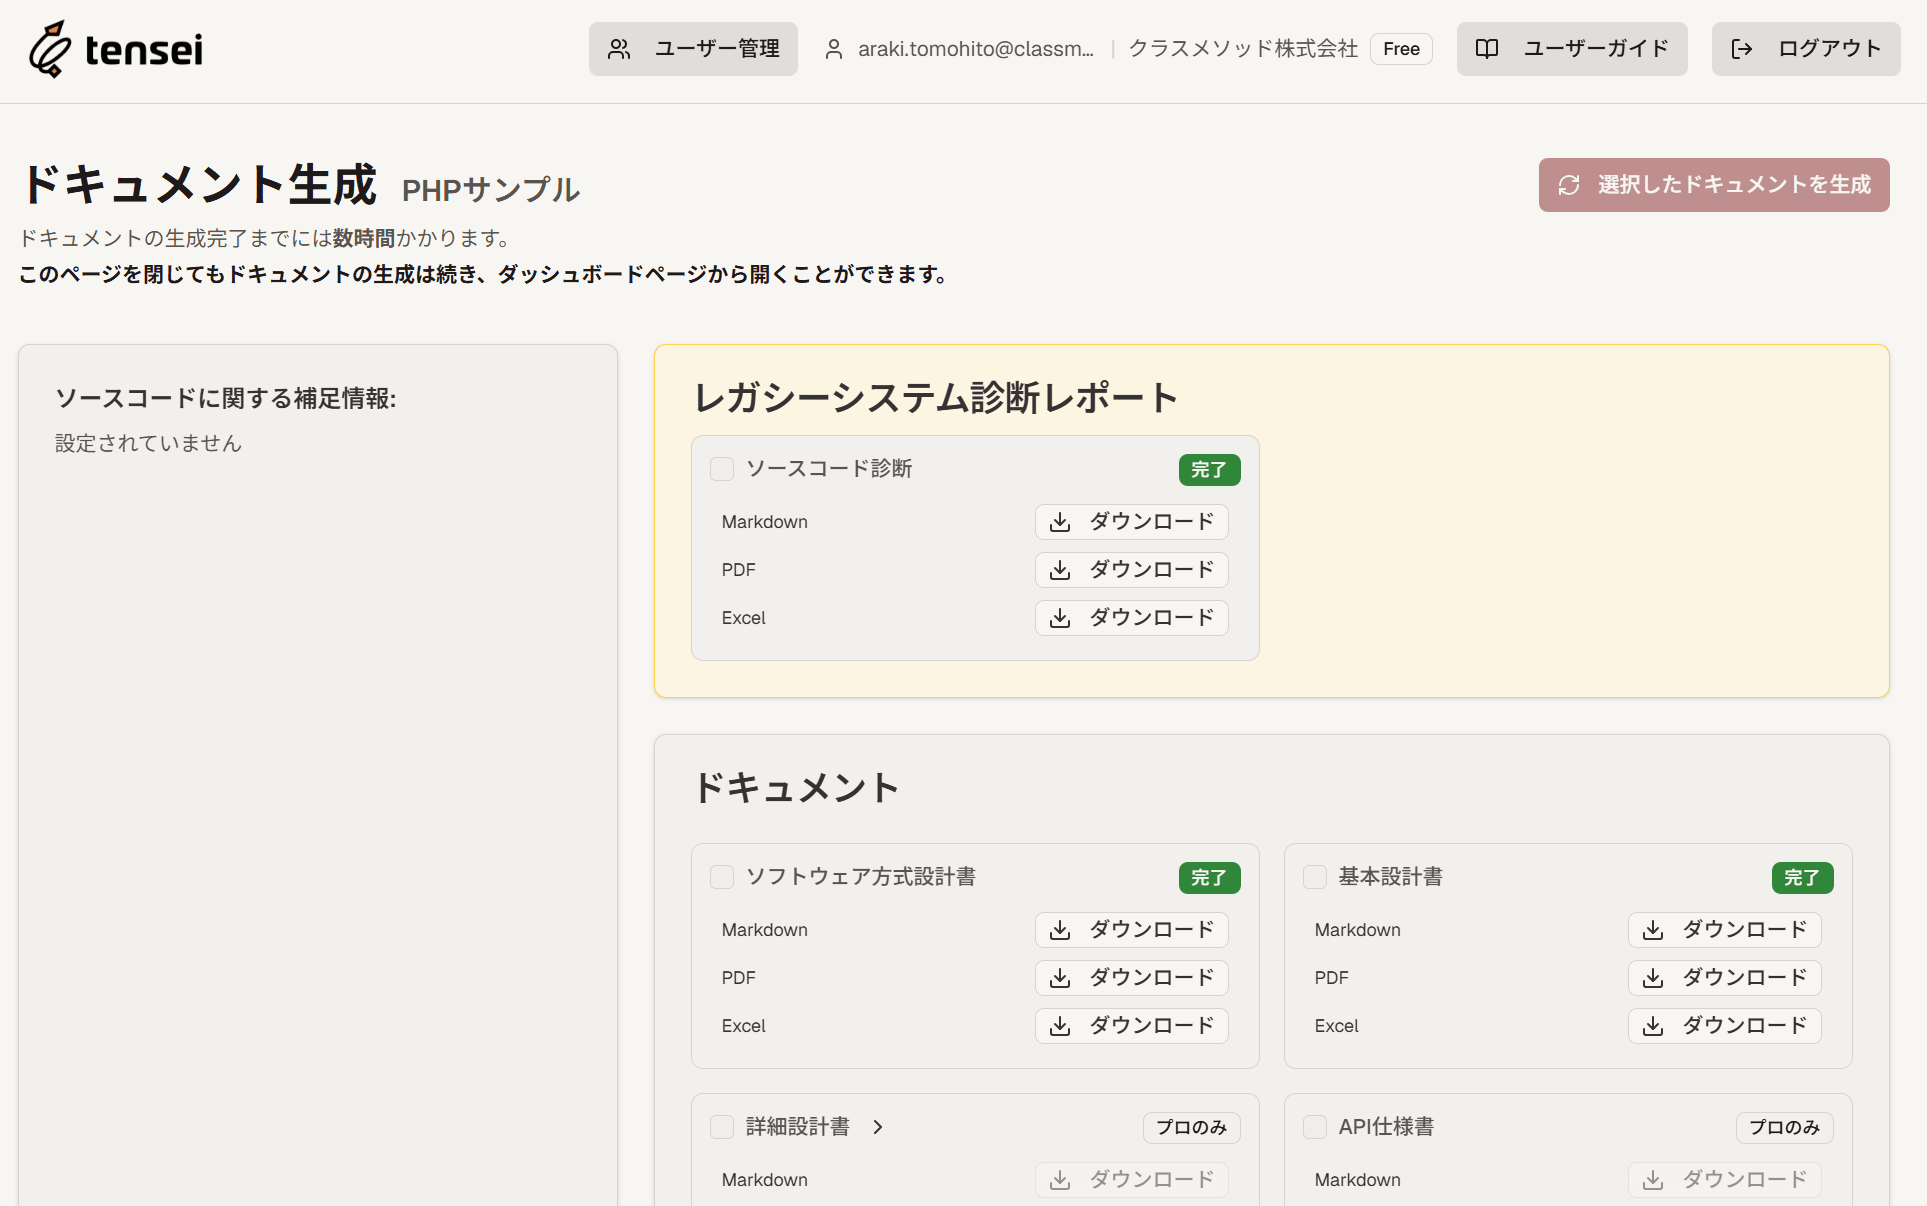Check the 基本設計書 checkbox
The height and width of the screenshot is (1206, 1927).
point(1315,877)
